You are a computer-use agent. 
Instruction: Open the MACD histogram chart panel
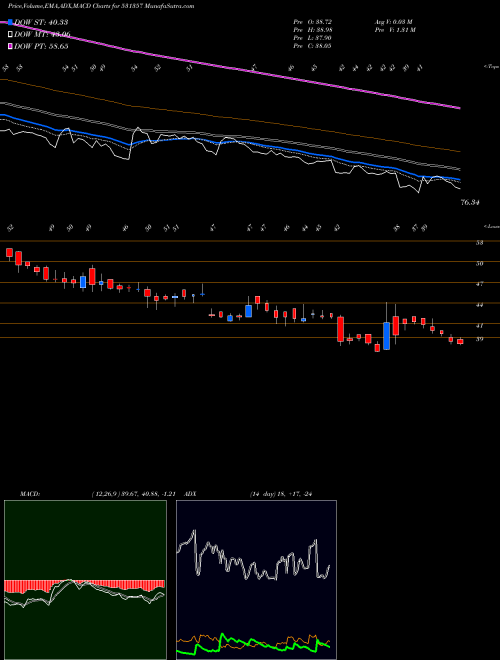(x=85, y=580)
